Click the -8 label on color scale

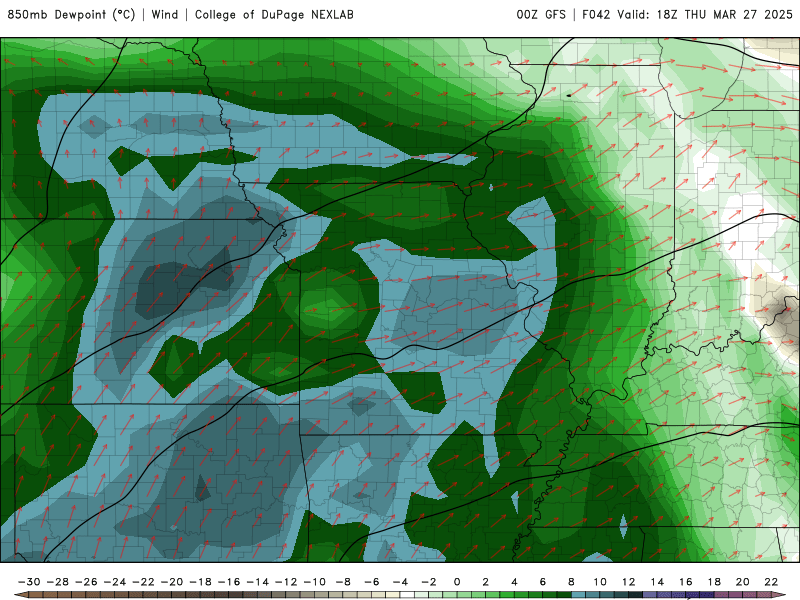(343, 582)
